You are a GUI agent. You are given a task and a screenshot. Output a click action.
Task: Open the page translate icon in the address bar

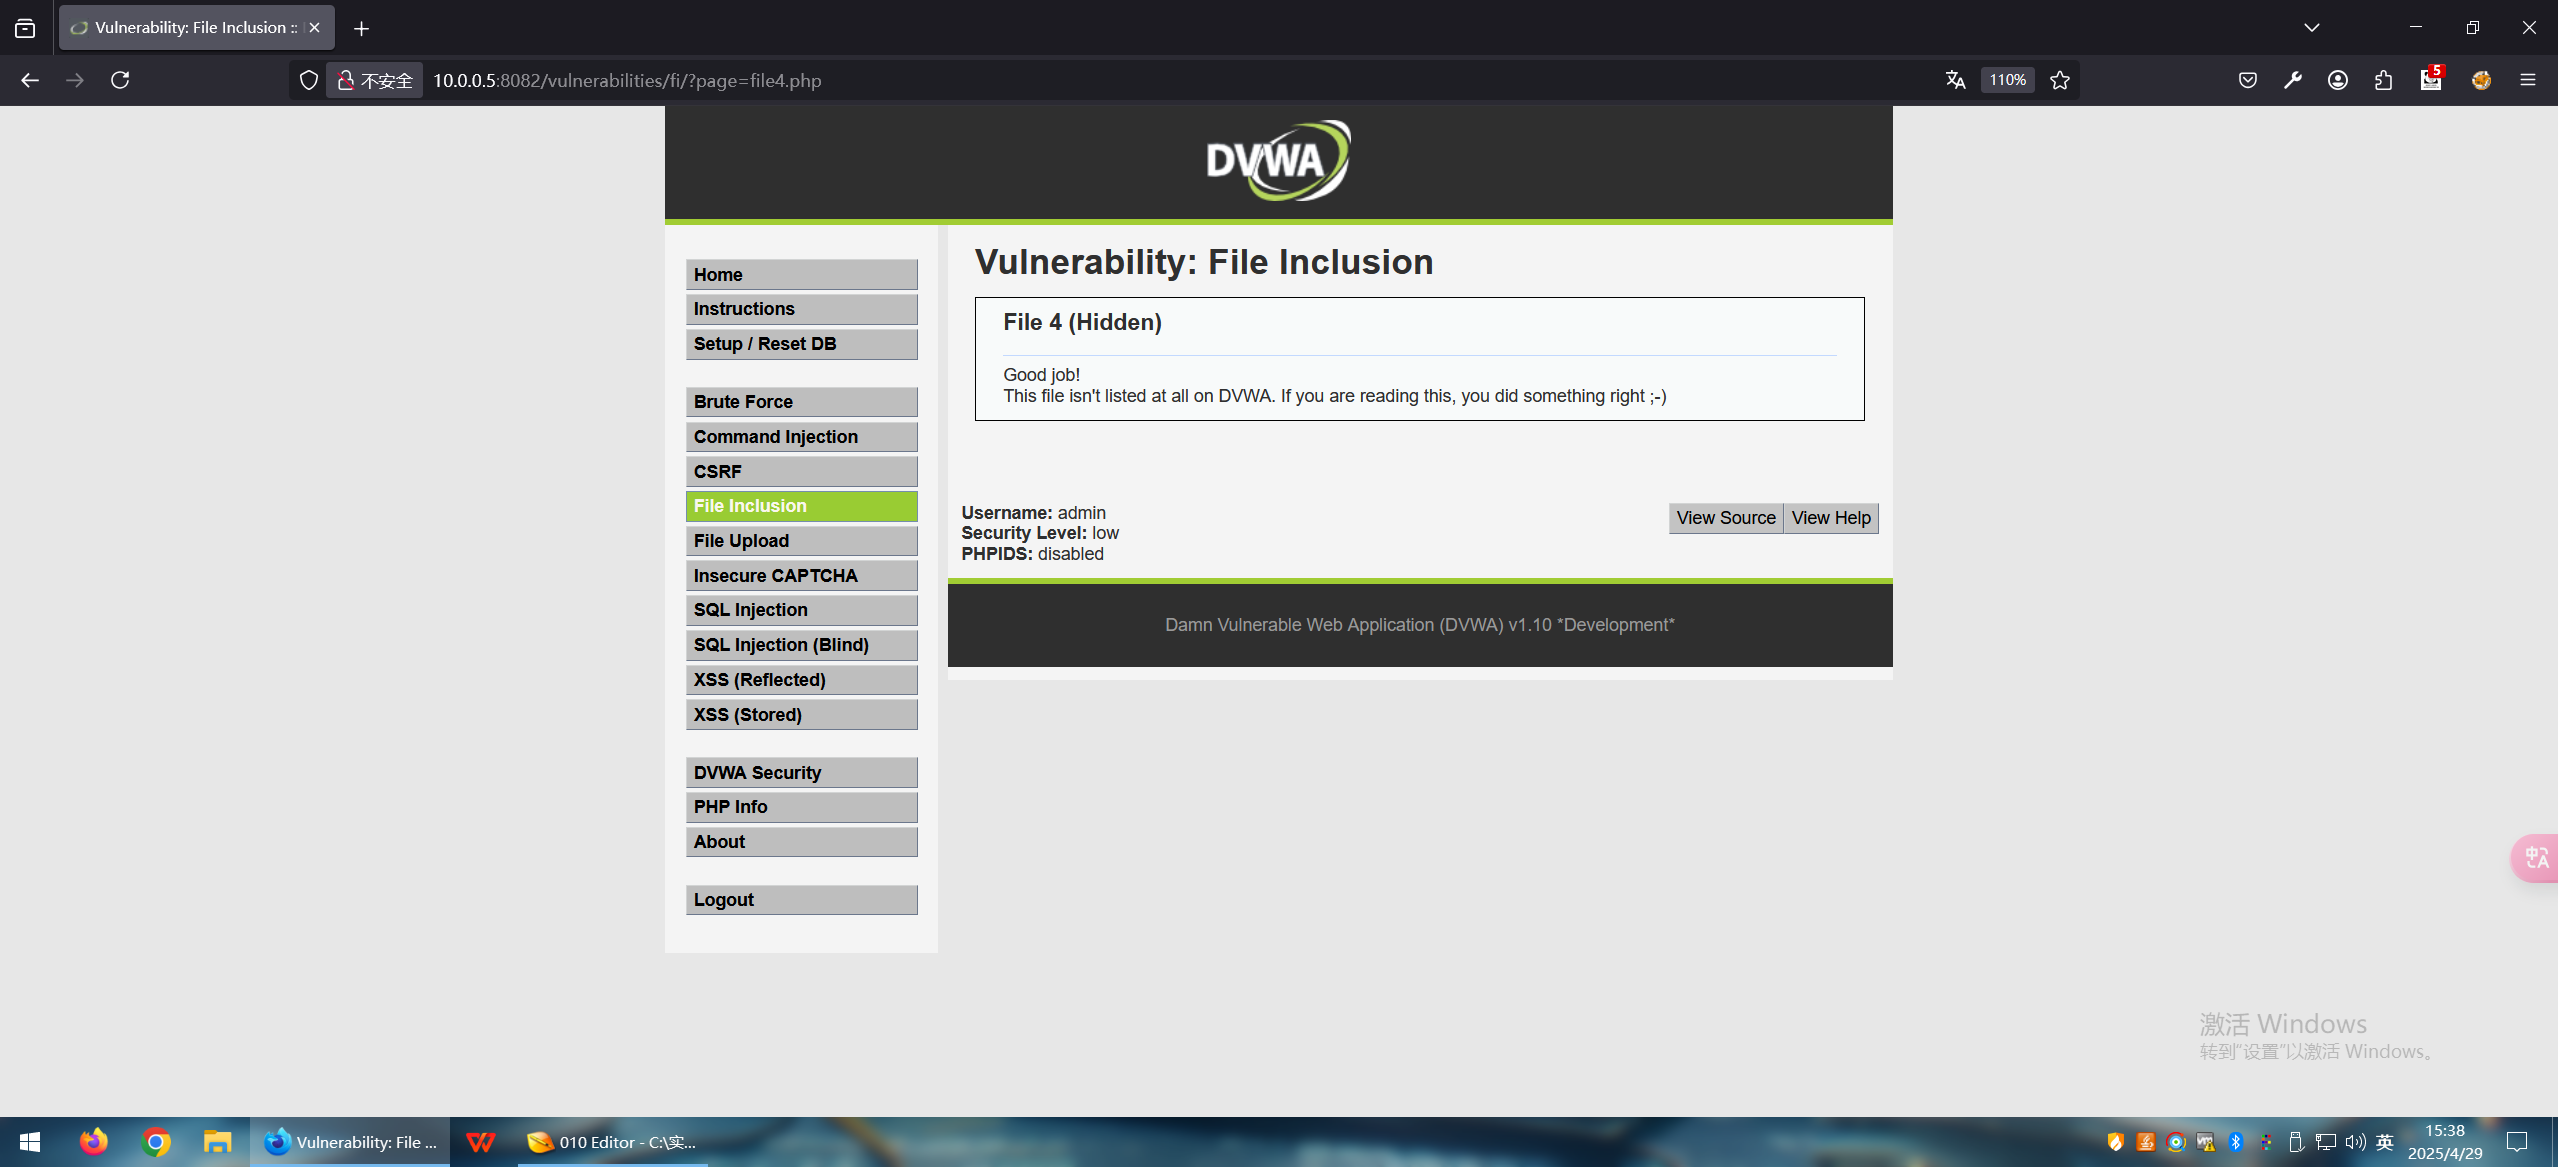click(x=1955, y=80)
